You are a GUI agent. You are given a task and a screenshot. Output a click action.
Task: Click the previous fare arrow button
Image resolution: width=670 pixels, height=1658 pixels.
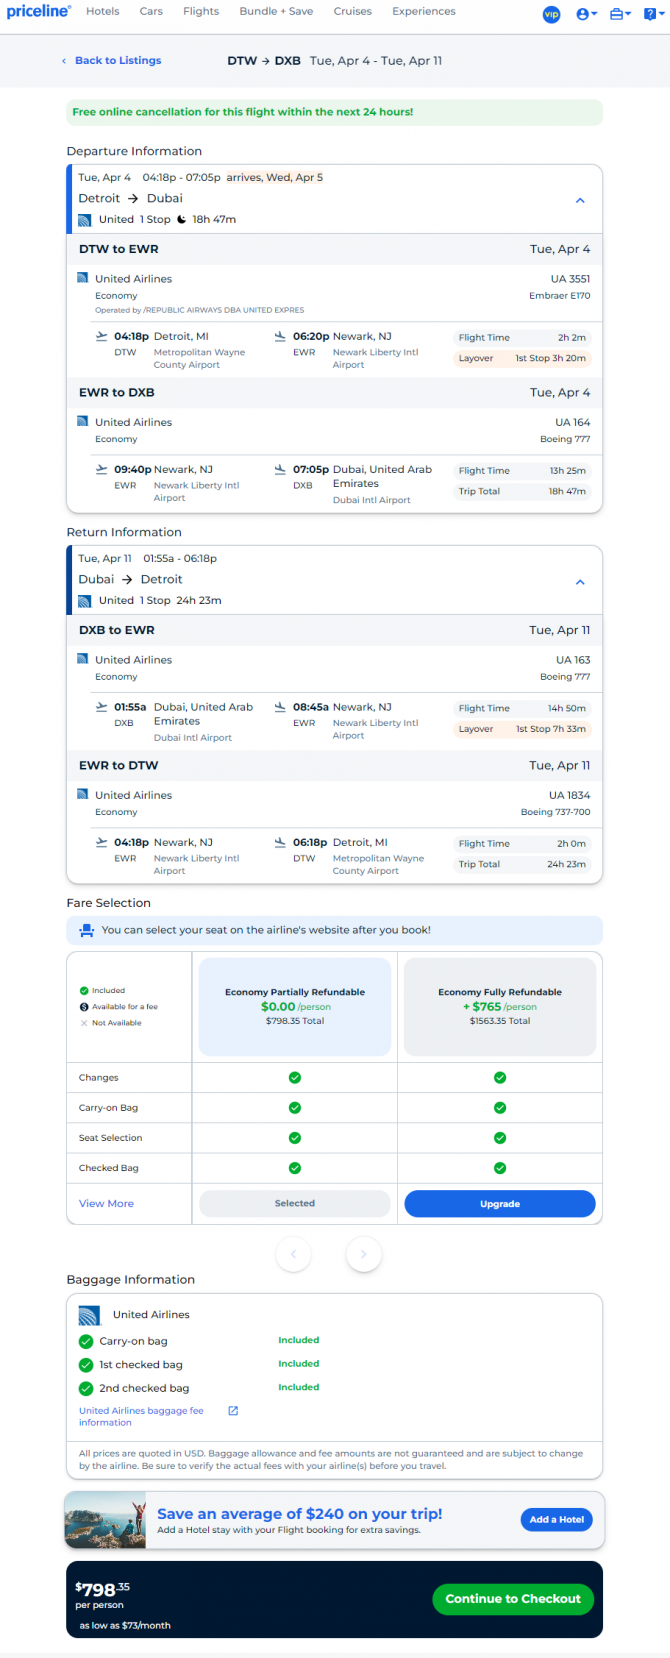pos(293,1254)
